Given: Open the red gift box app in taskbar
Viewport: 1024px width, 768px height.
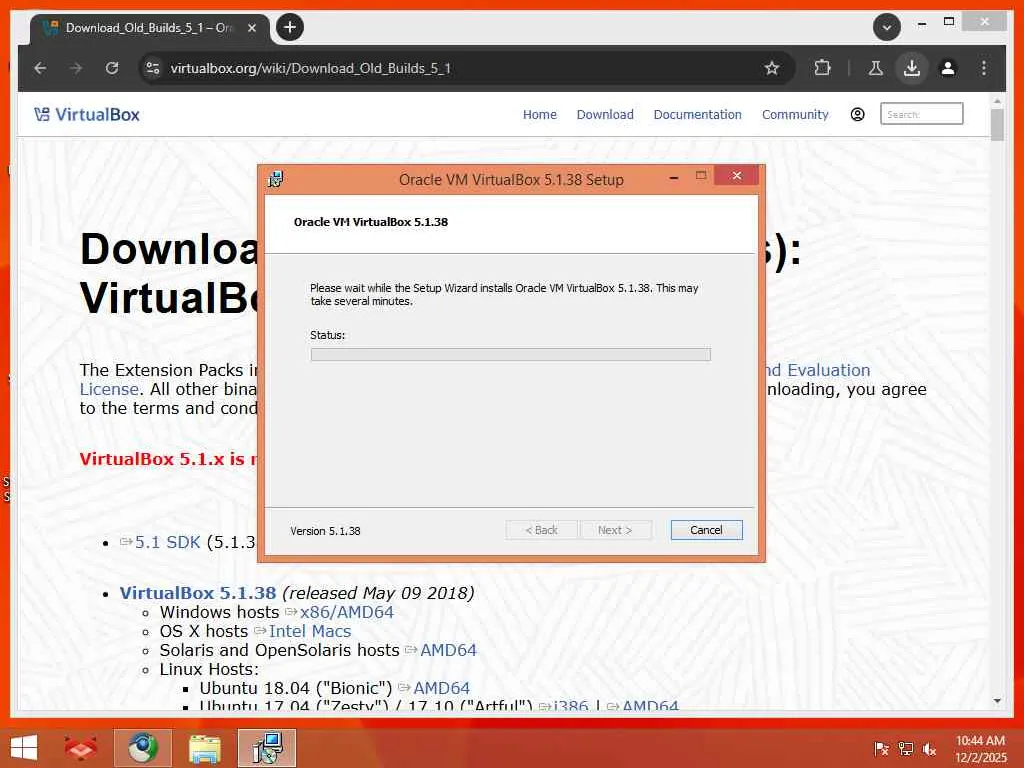Looking at the screenshot, I should pyautogui.click(x=80, y=748).
